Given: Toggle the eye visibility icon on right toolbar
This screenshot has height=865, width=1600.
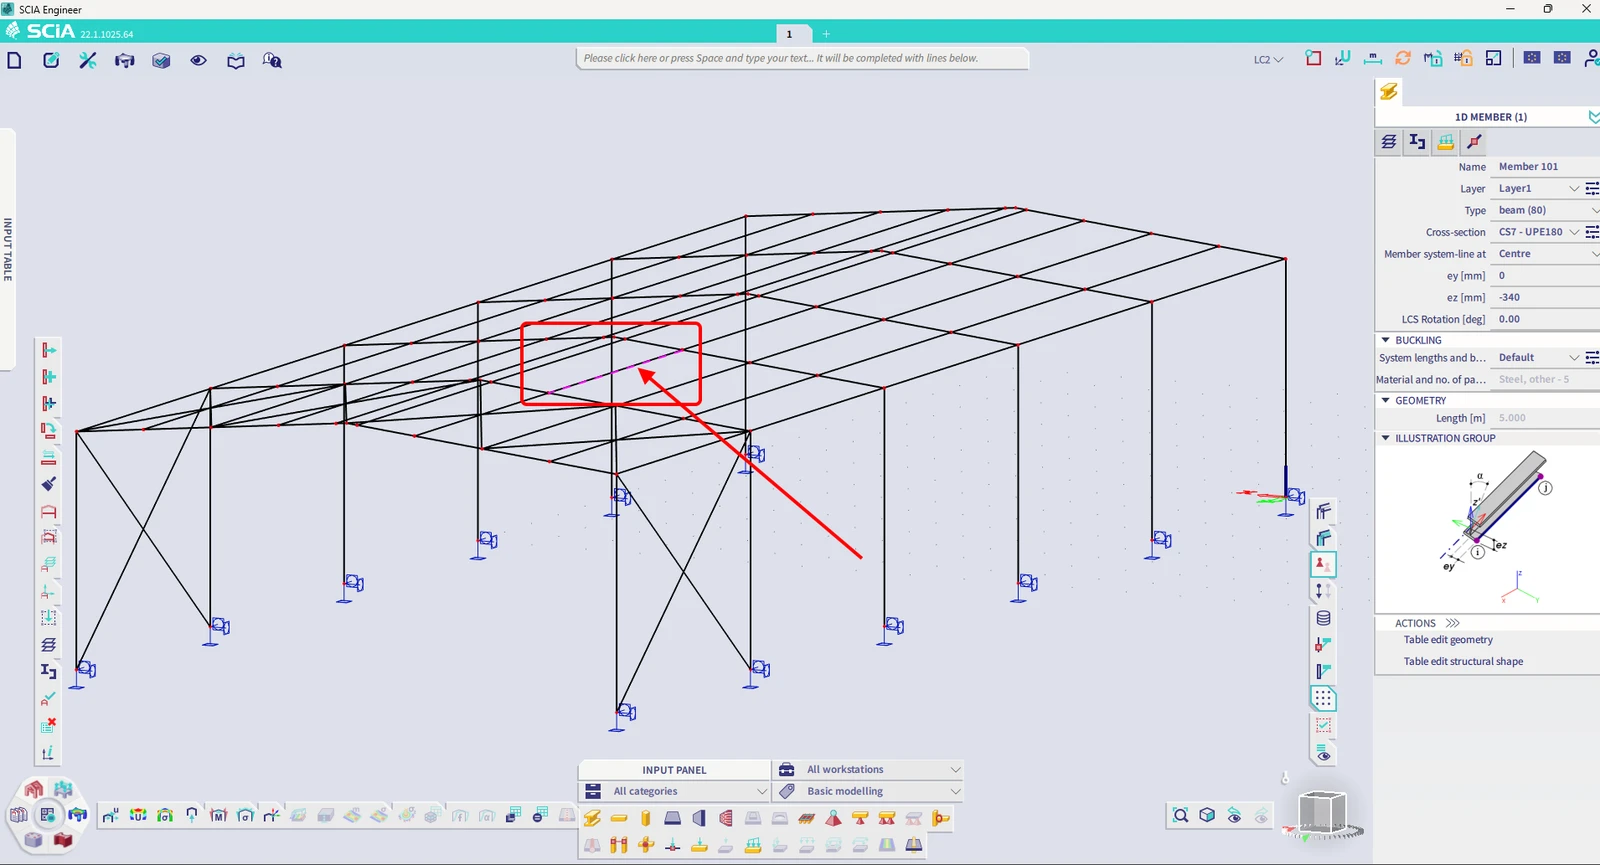Looking at the screenshot, I should pos(1323,753).
